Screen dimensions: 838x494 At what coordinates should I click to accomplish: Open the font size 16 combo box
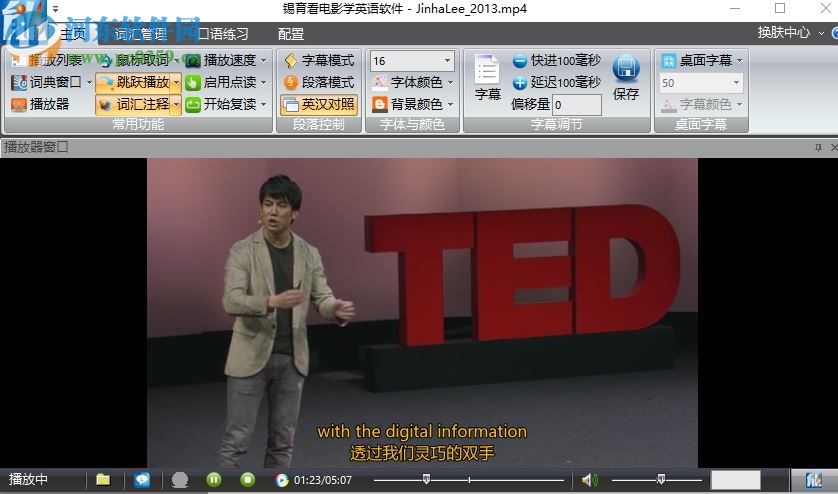tap(412, 60)
